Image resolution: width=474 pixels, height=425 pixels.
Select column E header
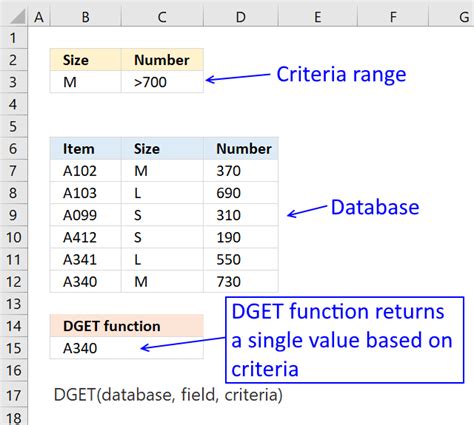[318, 17]
